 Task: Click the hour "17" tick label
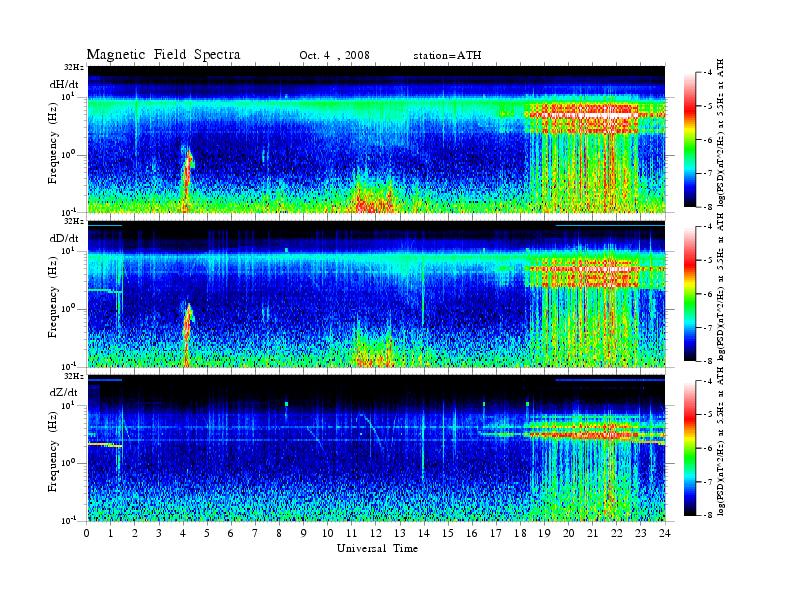pyautogui.click(x=496, y=534)
